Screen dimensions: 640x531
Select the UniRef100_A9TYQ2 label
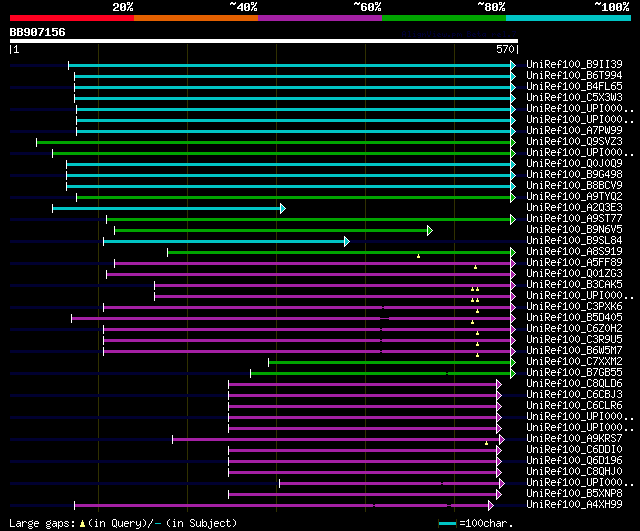point(574,197)
